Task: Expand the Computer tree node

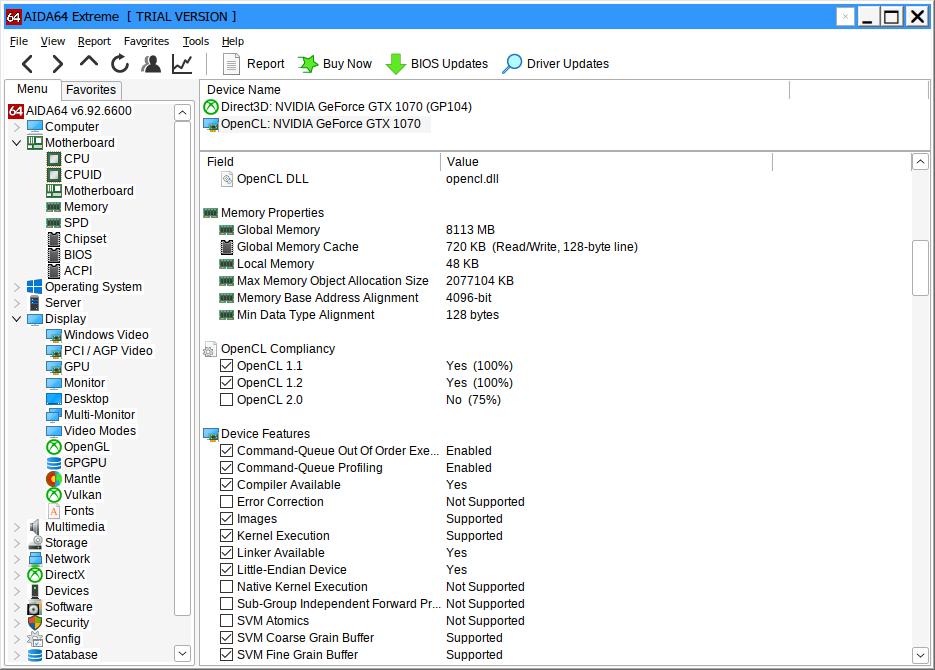Action: 17,128
